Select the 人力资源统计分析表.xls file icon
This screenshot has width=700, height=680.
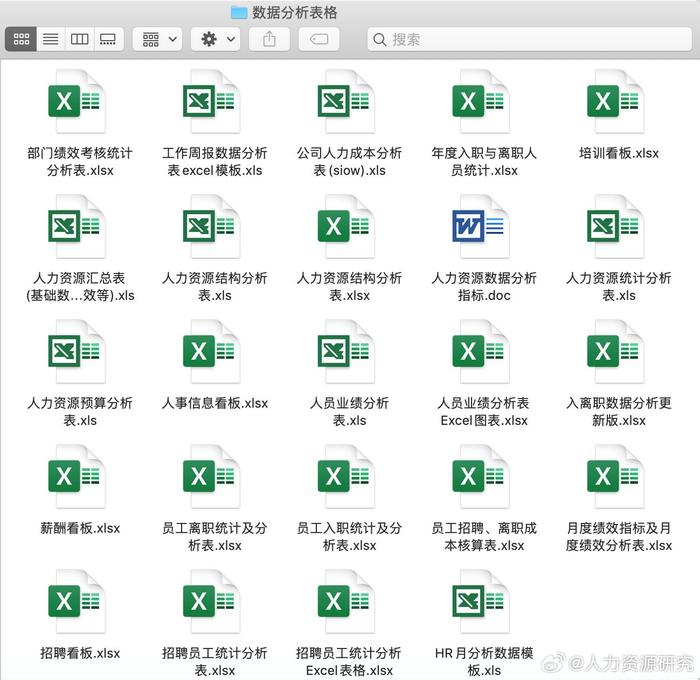pyautogui.click(x=616, y=227)
